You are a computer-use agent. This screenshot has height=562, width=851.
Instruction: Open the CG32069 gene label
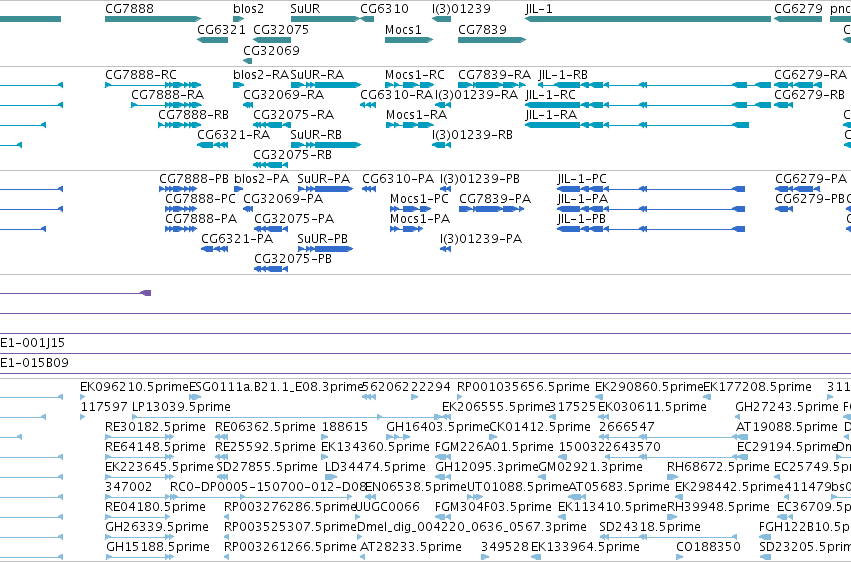point(271,50)
